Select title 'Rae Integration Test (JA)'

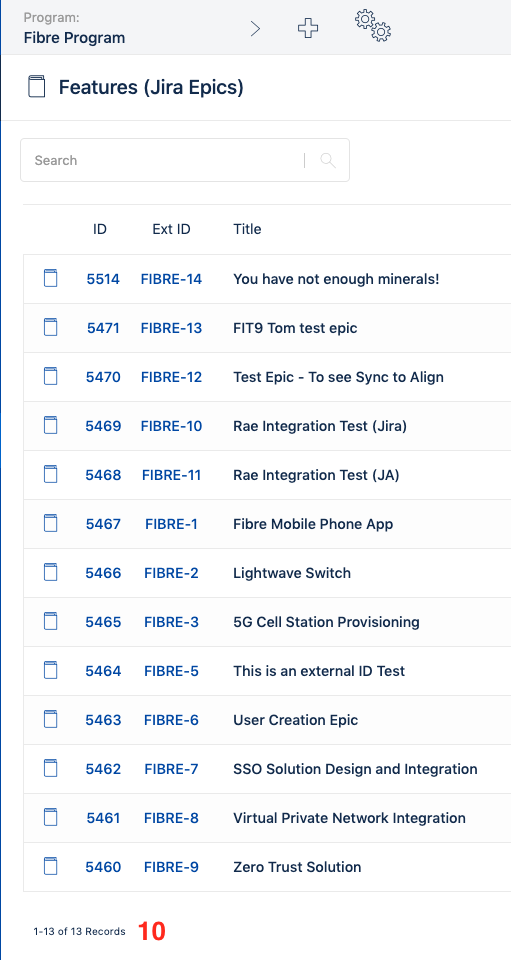(316, 475)
